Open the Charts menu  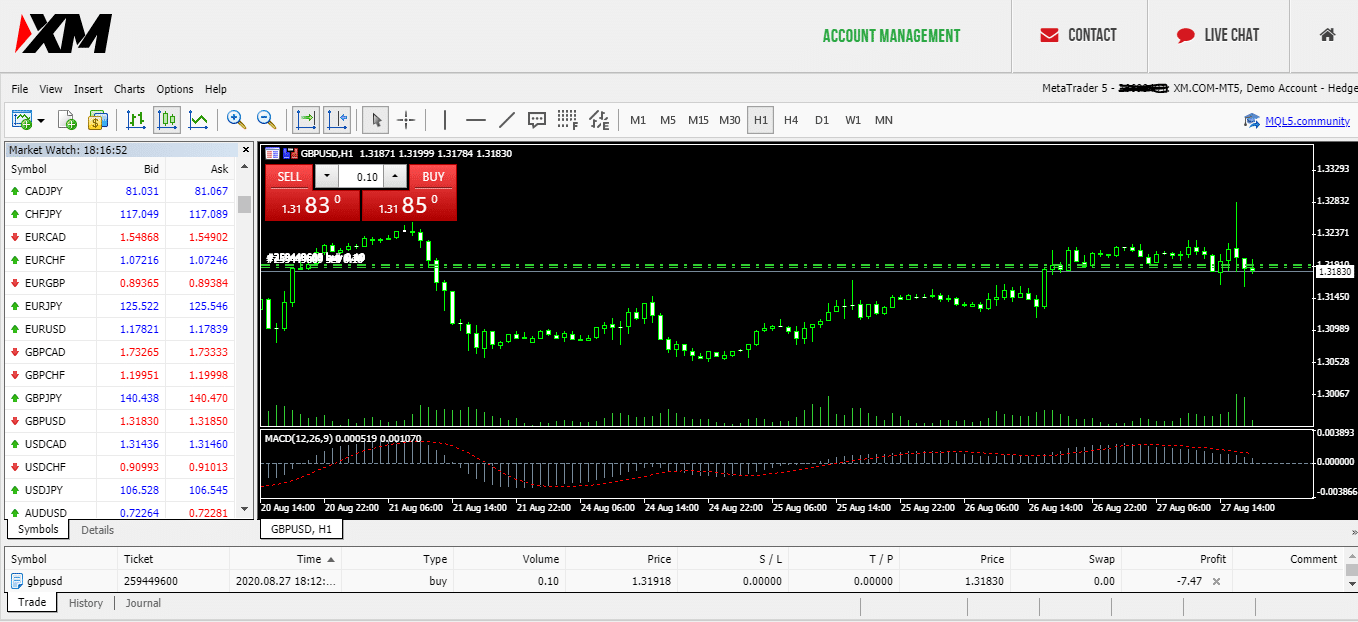pos(129,89)
